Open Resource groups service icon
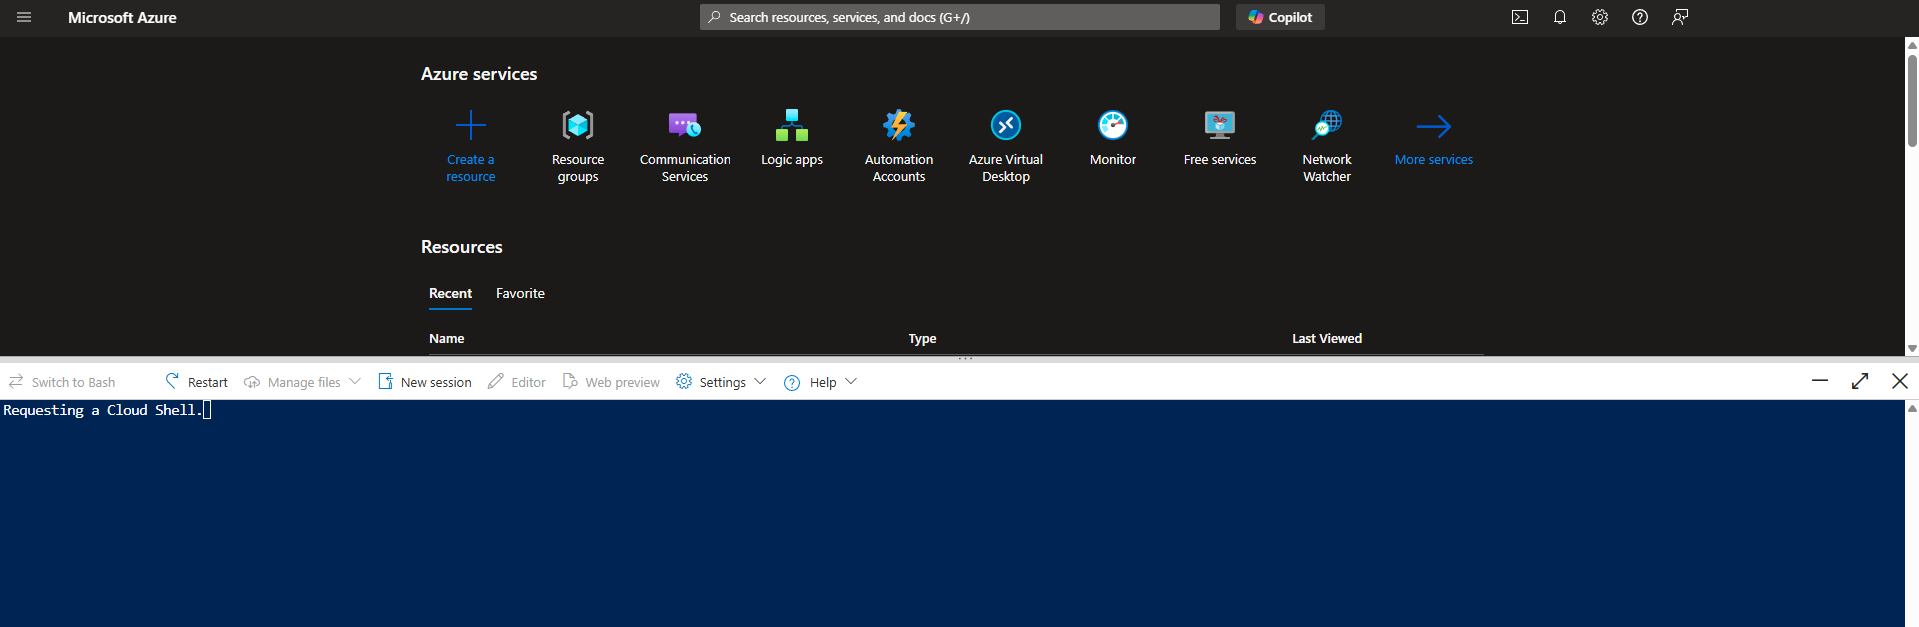This screenshot has height=627, width=1919. (578, 125)
